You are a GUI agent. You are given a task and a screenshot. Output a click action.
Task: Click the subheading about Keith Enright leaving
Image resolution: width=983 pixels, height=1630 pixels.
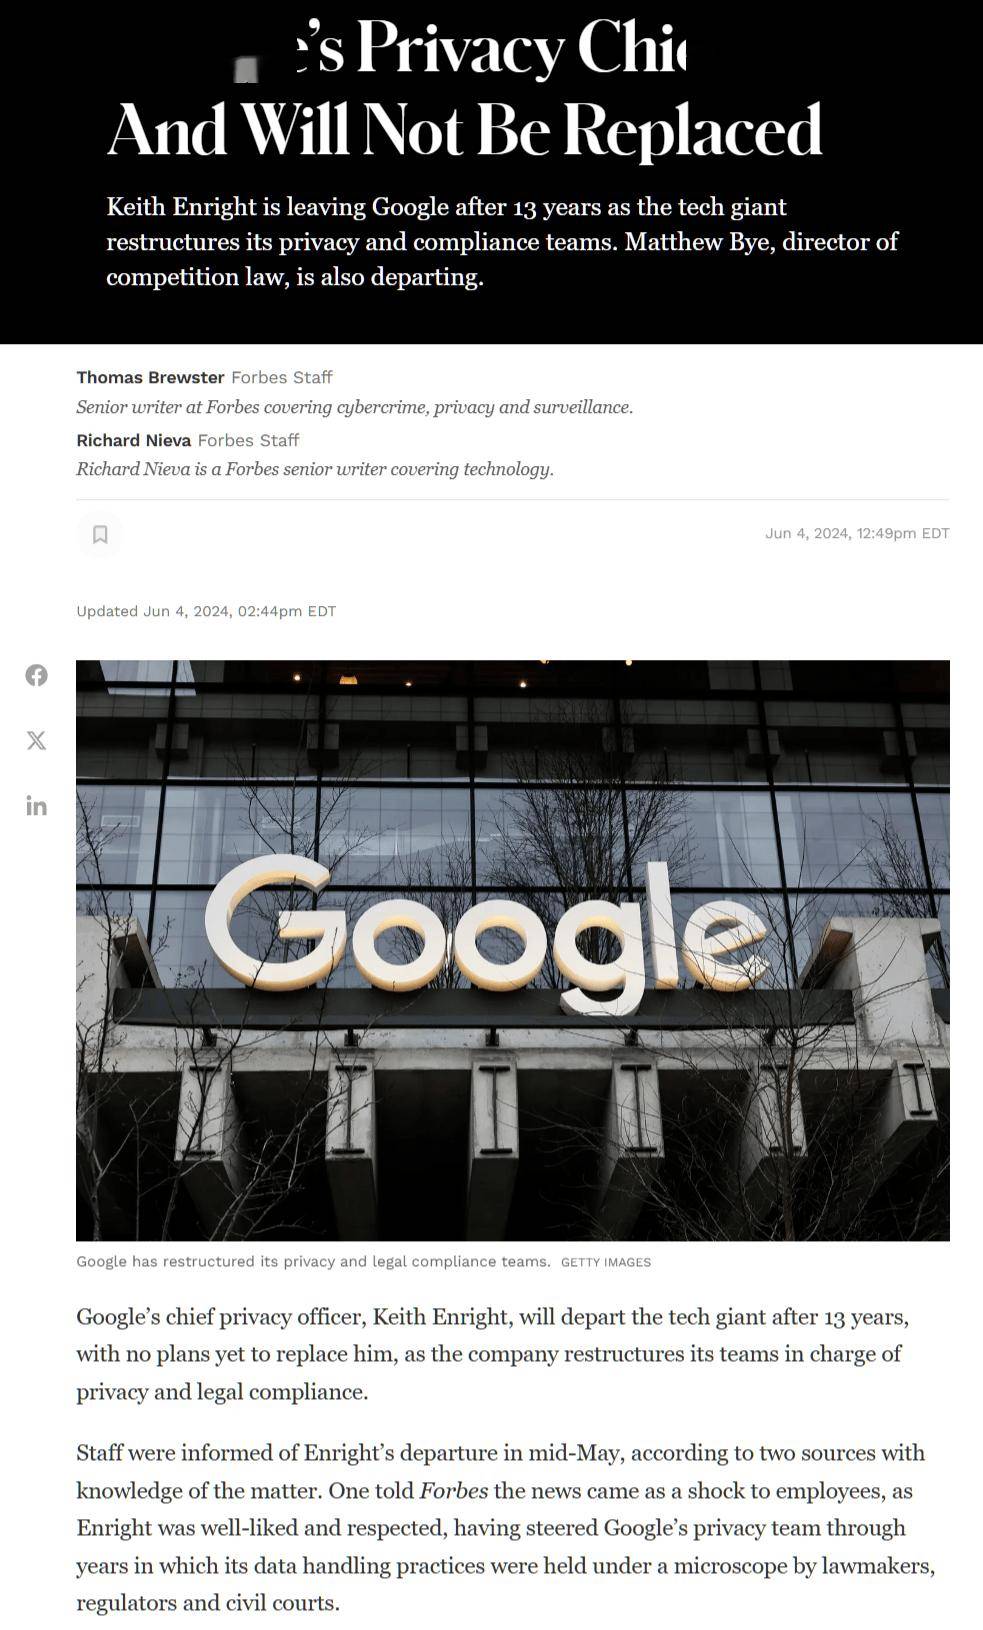pos(502,242)
